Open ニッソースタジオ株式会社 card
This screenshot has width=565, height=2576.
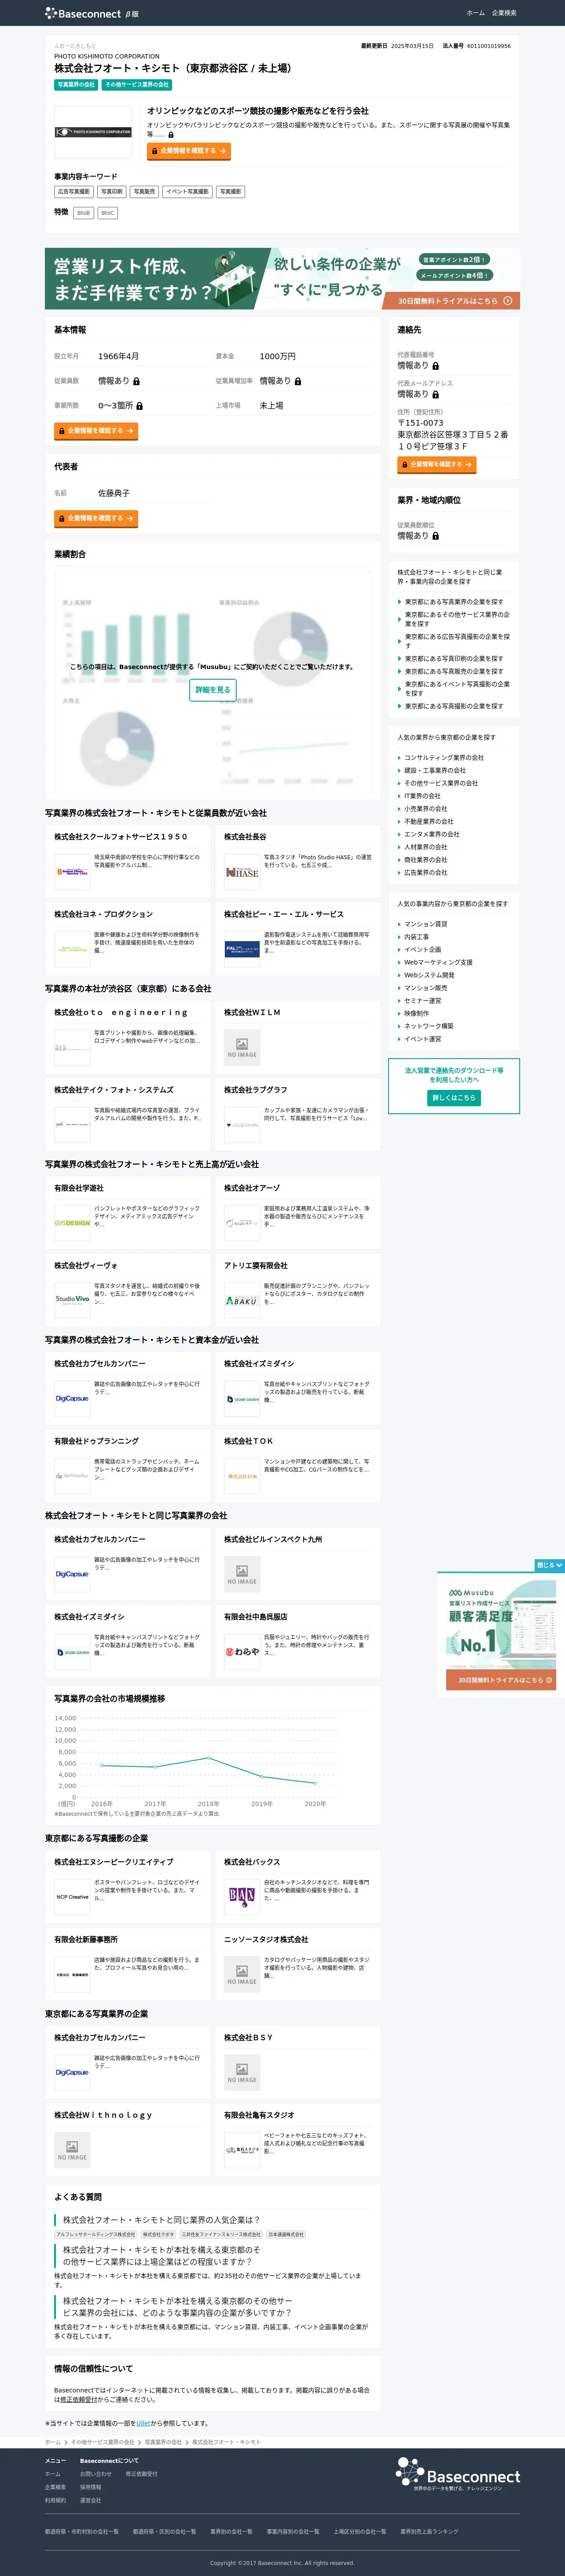click(x=298, y=1965)
